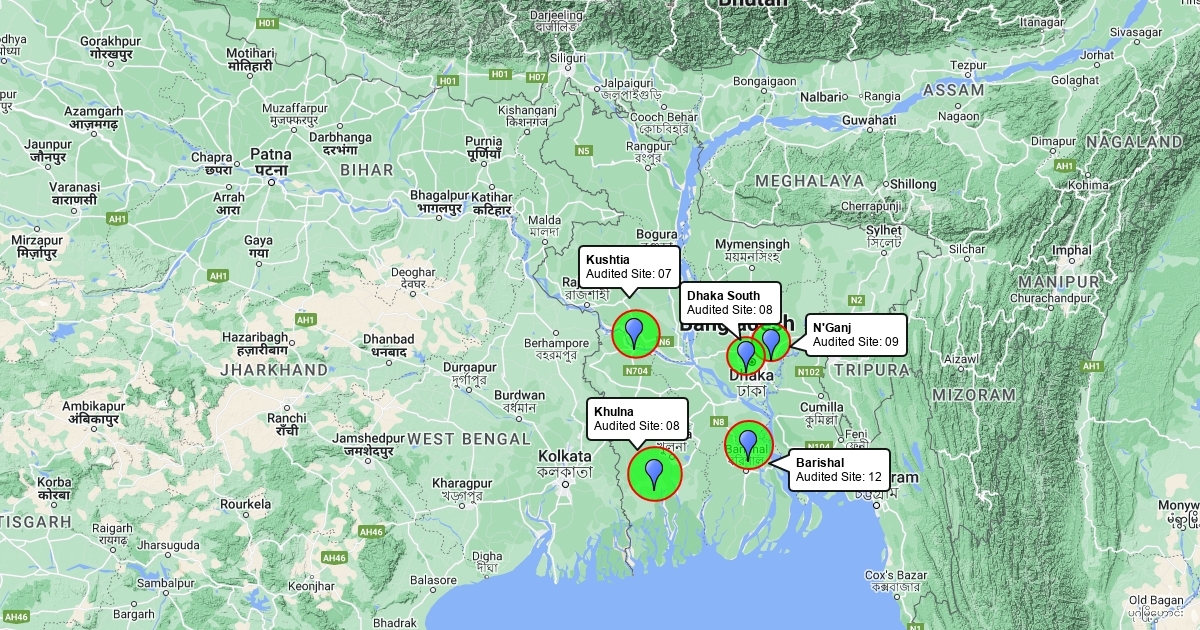The height and width of the screenshot is (630, 1200).
Task: Click the green circle around Khulna marker
Action: 655,473
